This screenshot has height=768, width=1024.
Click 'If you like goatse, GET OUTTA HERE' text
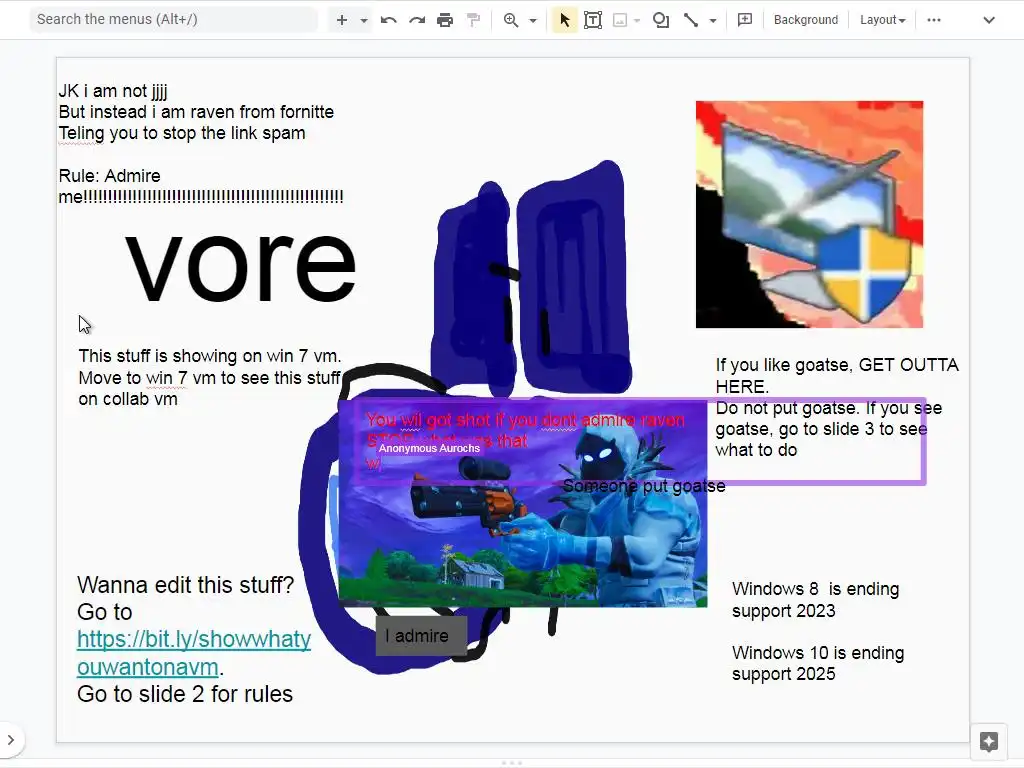(837, 376)
